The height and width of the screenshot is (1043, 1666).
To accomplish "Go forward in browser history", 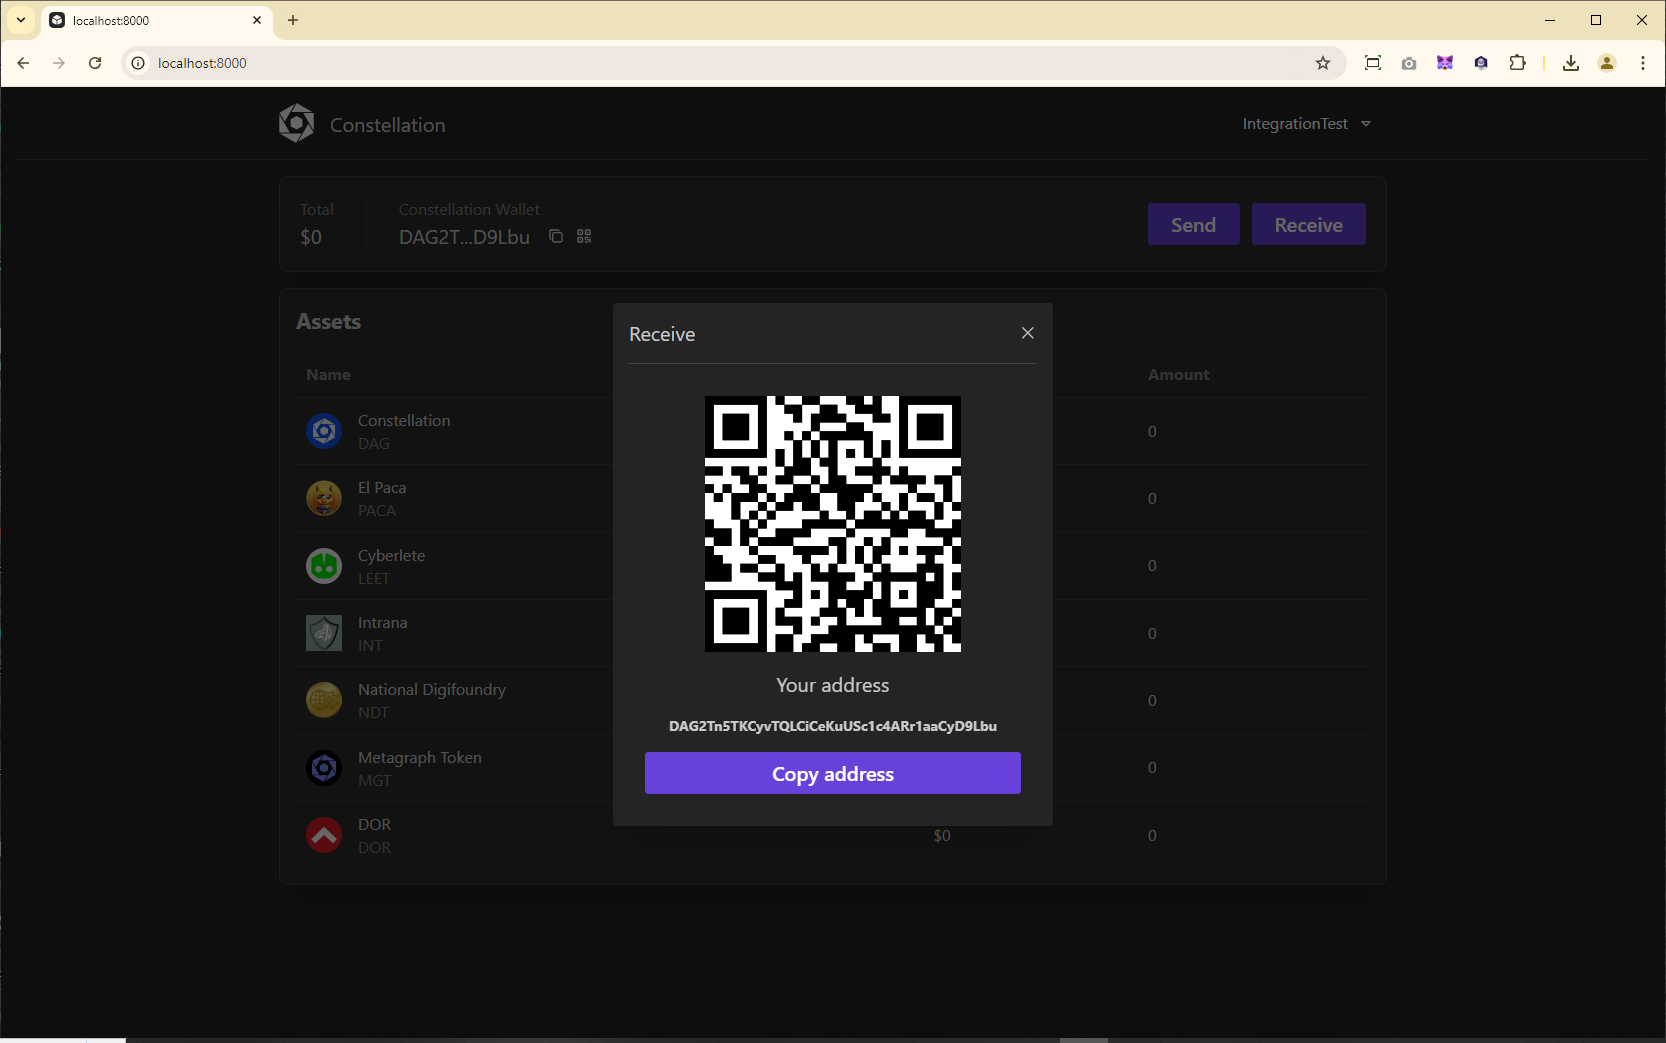I will click(59, 63).
